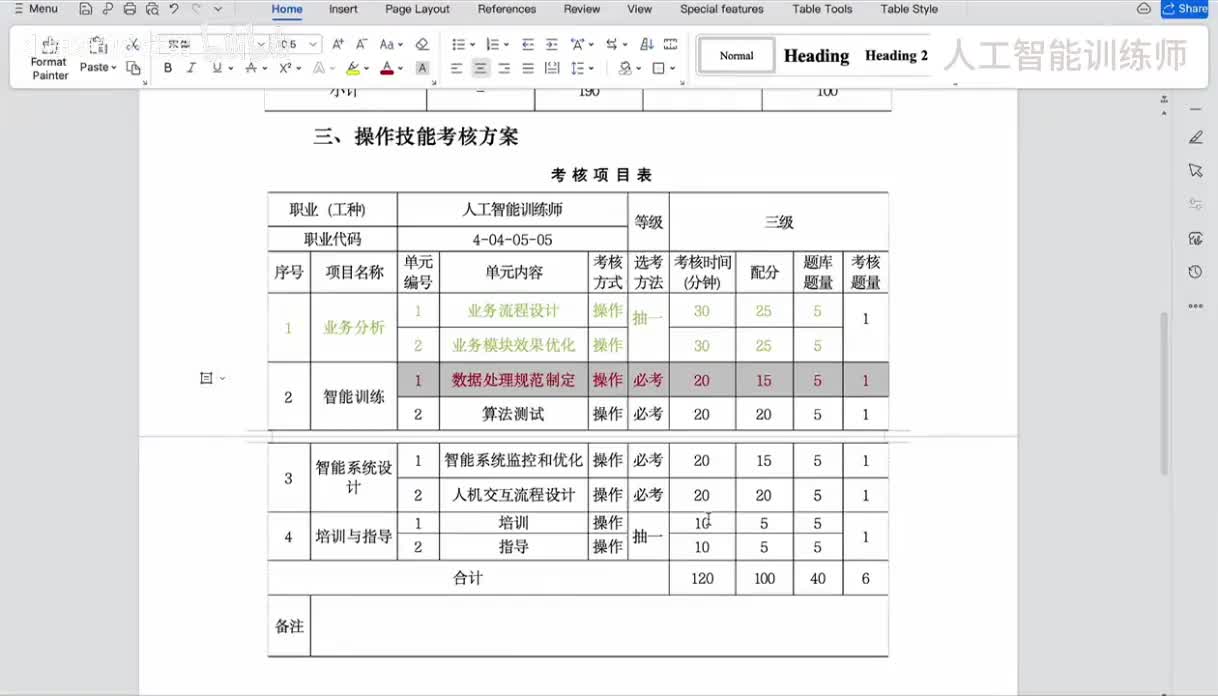Open settings sliders icon in right sidebar
1218x696 pixels.
(x=1195, y=204)
